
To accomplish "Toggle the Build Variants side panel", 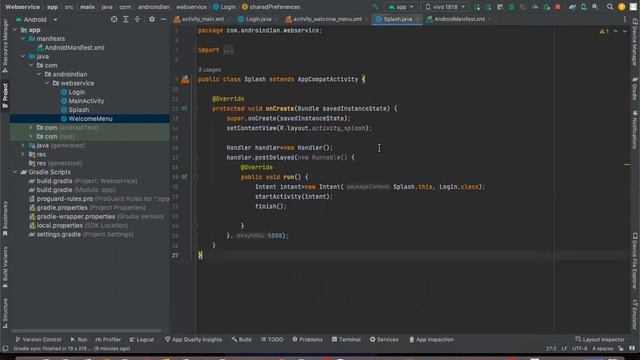I will click(5, 267).
